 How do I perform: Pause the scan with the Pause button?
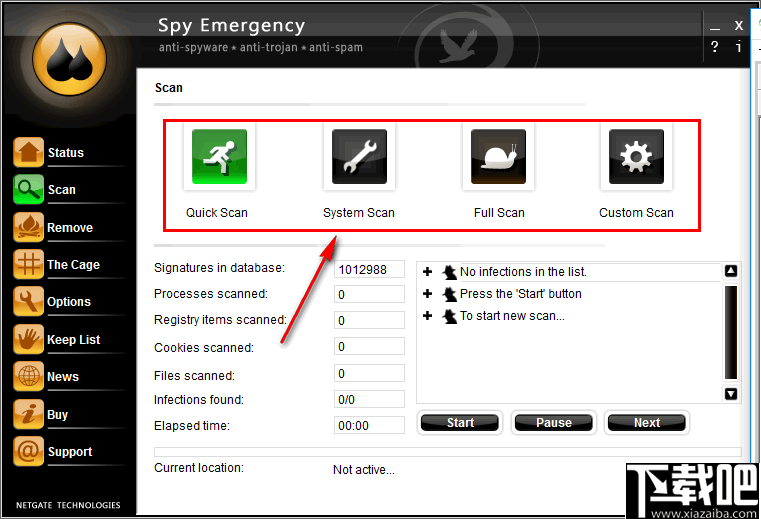coord(553,422)
